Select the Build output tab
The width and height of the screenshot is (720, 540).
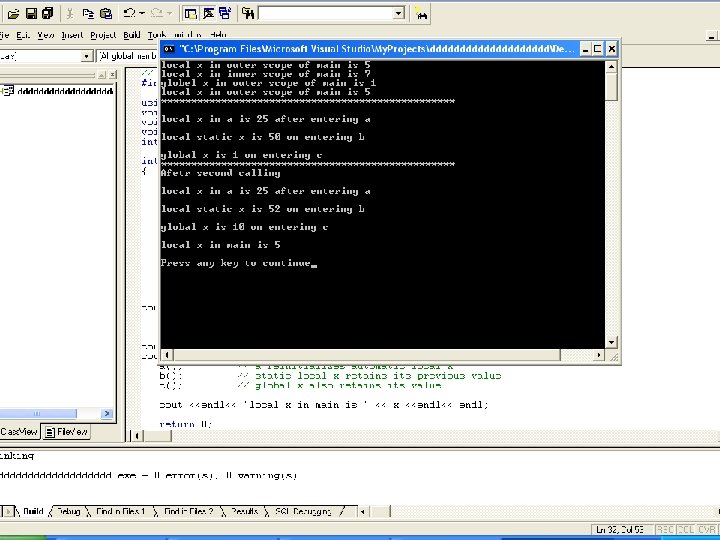point(33,511)
